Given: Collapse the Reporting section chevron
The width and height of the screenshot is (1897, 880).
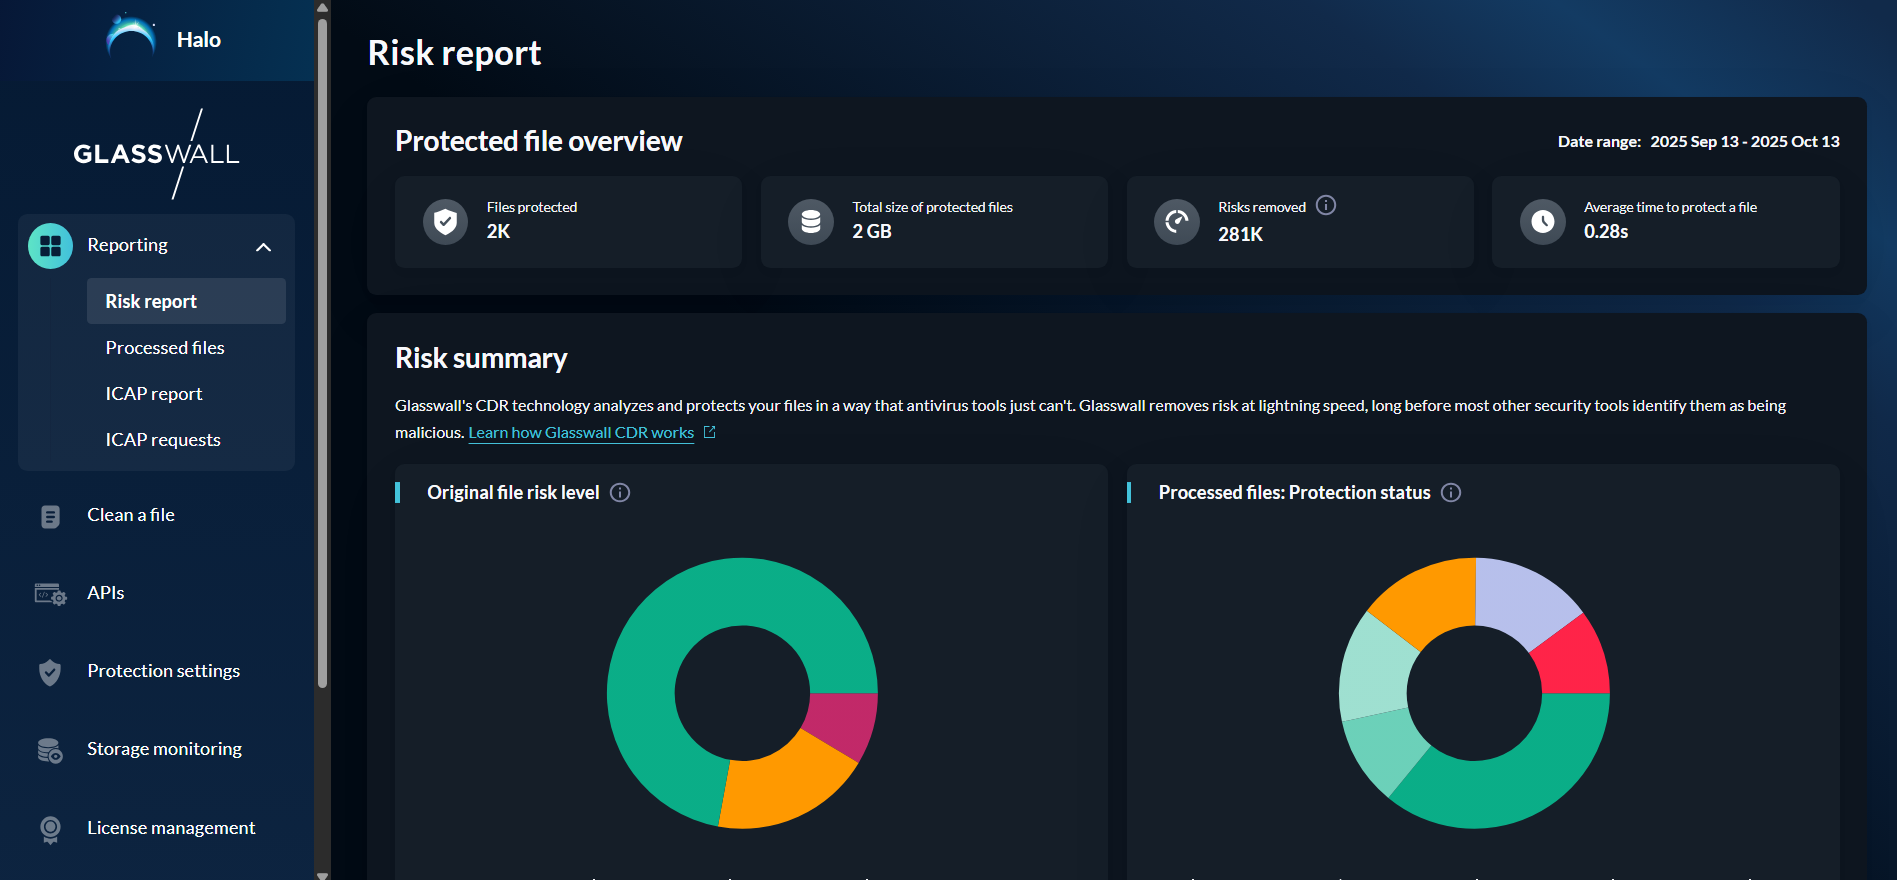Looking at the screenshot, I should [x=264, y=247].
